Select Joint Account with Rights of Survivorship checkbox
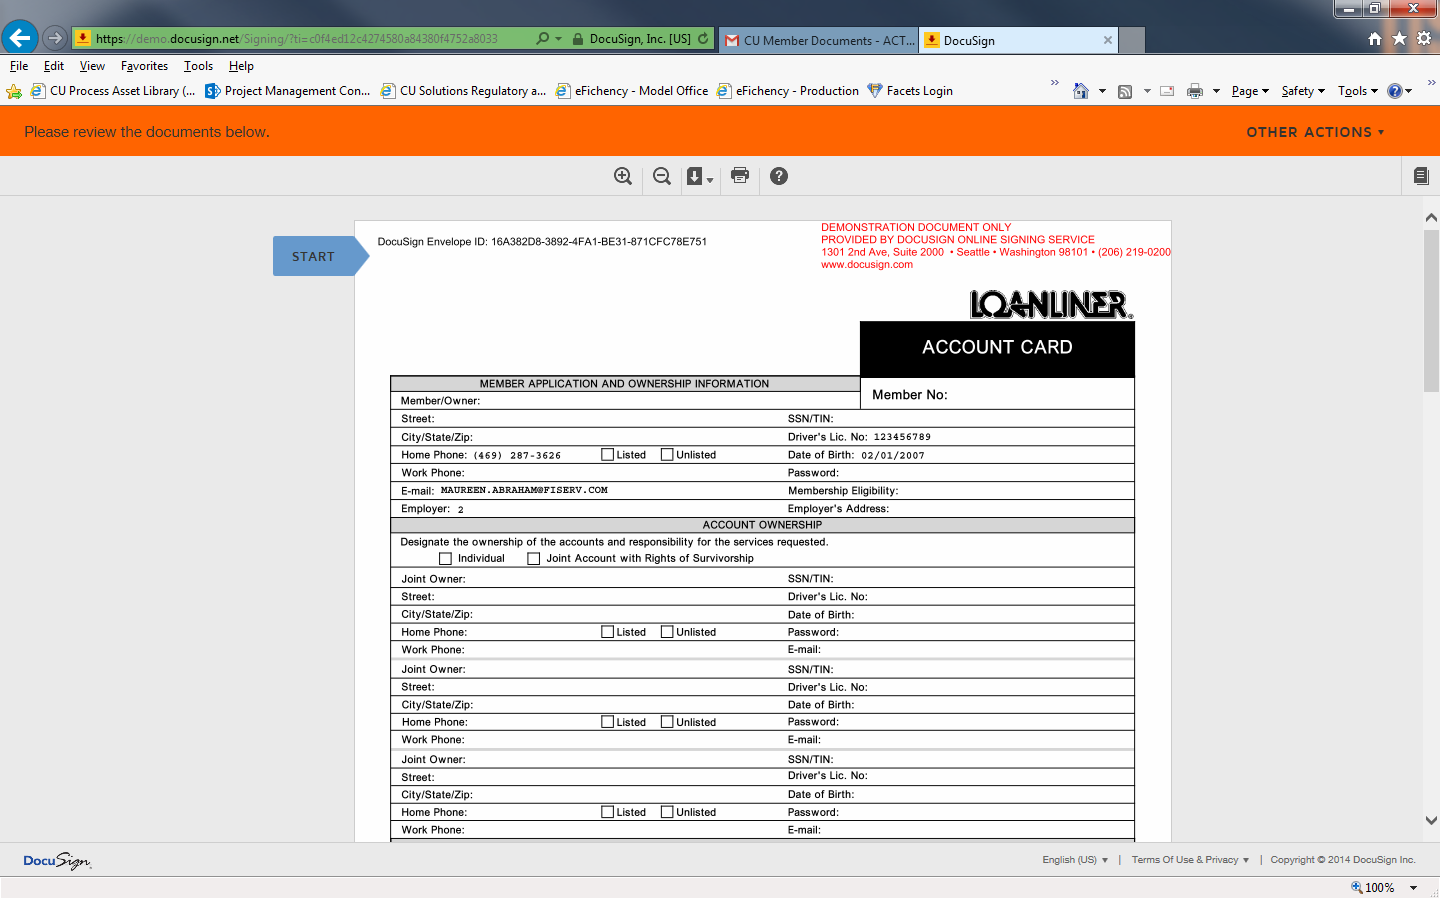This screenshot has height=900, width=1440. pyautogui.click(x=533, y=558)
